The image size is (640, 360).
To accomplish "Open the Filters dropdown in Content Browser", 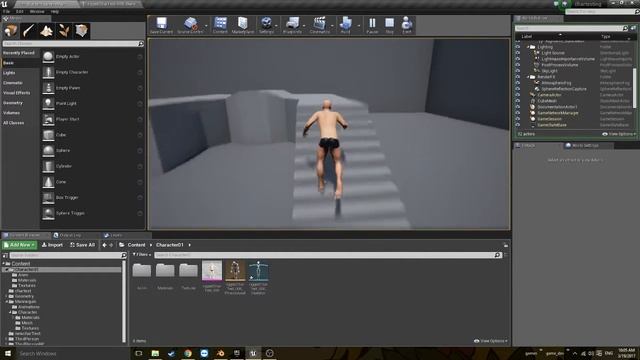I will pyautogui.click(x=142, y=255).
